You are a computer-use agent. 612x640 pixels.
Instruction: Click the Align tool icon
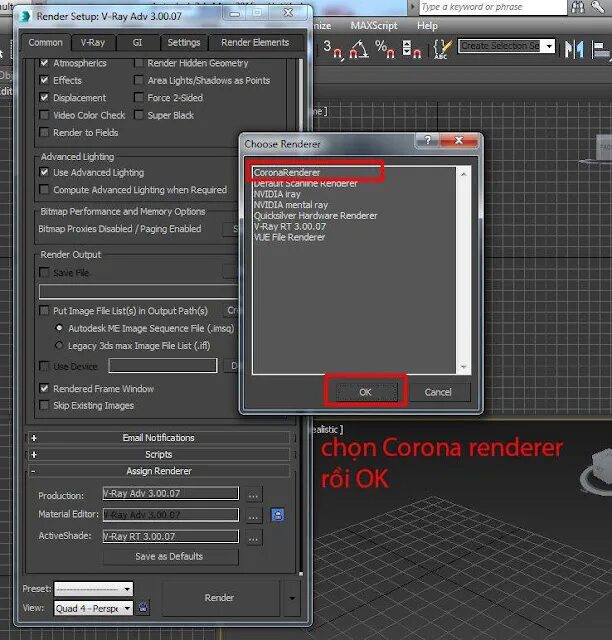[600, 50]
